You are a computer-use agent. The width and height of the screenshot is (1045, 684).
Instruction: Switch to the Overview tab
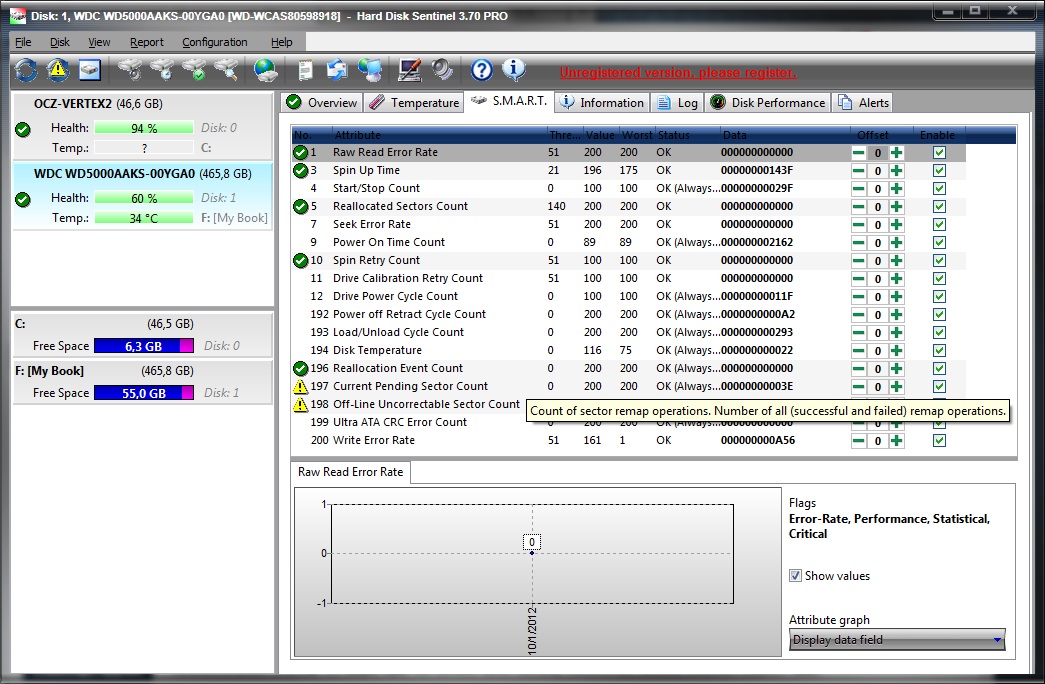point(322,103)
